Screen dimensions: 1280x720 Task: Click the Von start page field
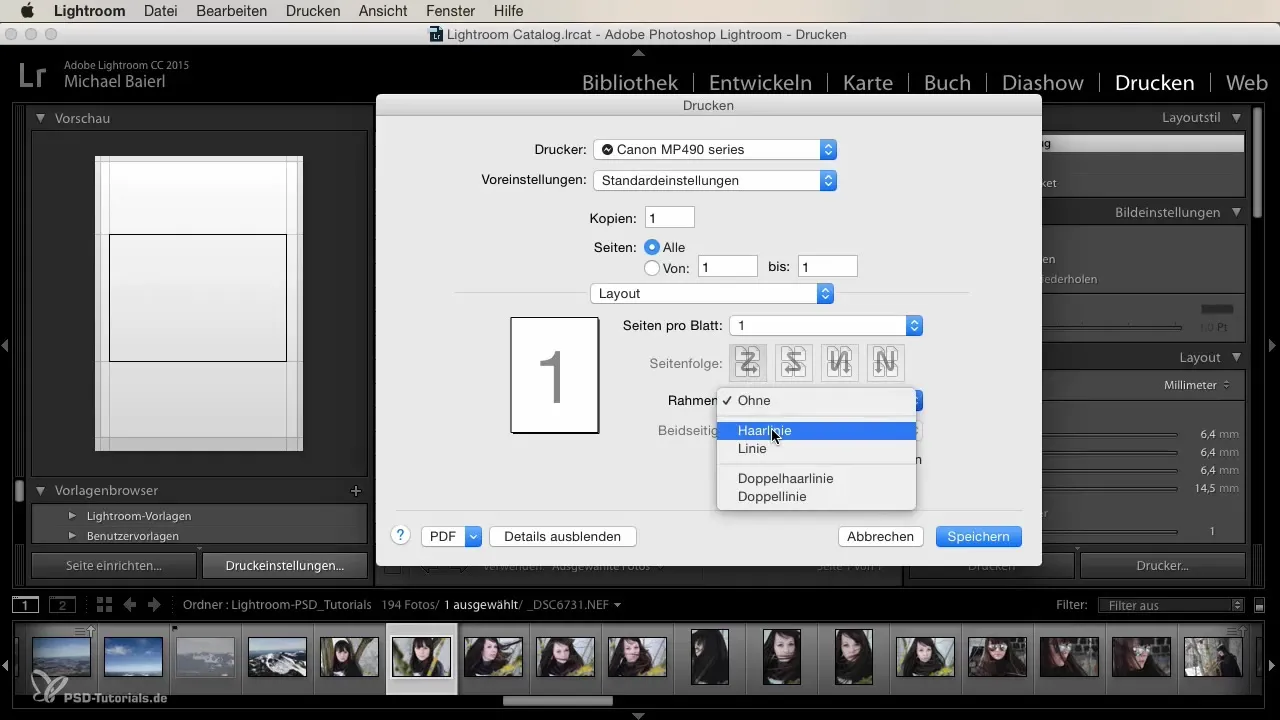click(728, 266)
